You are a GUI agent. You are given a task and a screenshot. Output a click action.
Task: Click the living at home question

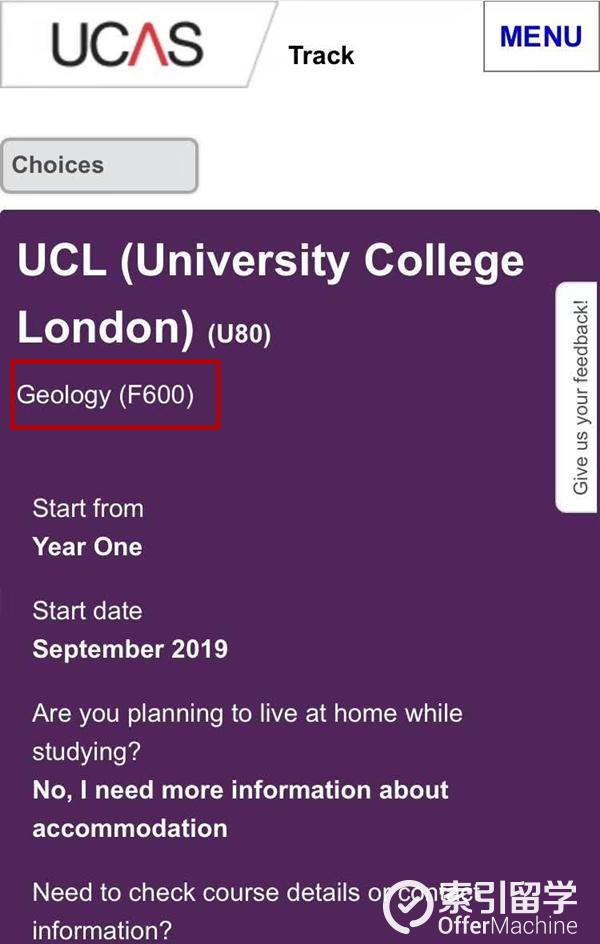click(x=247, y=732)
